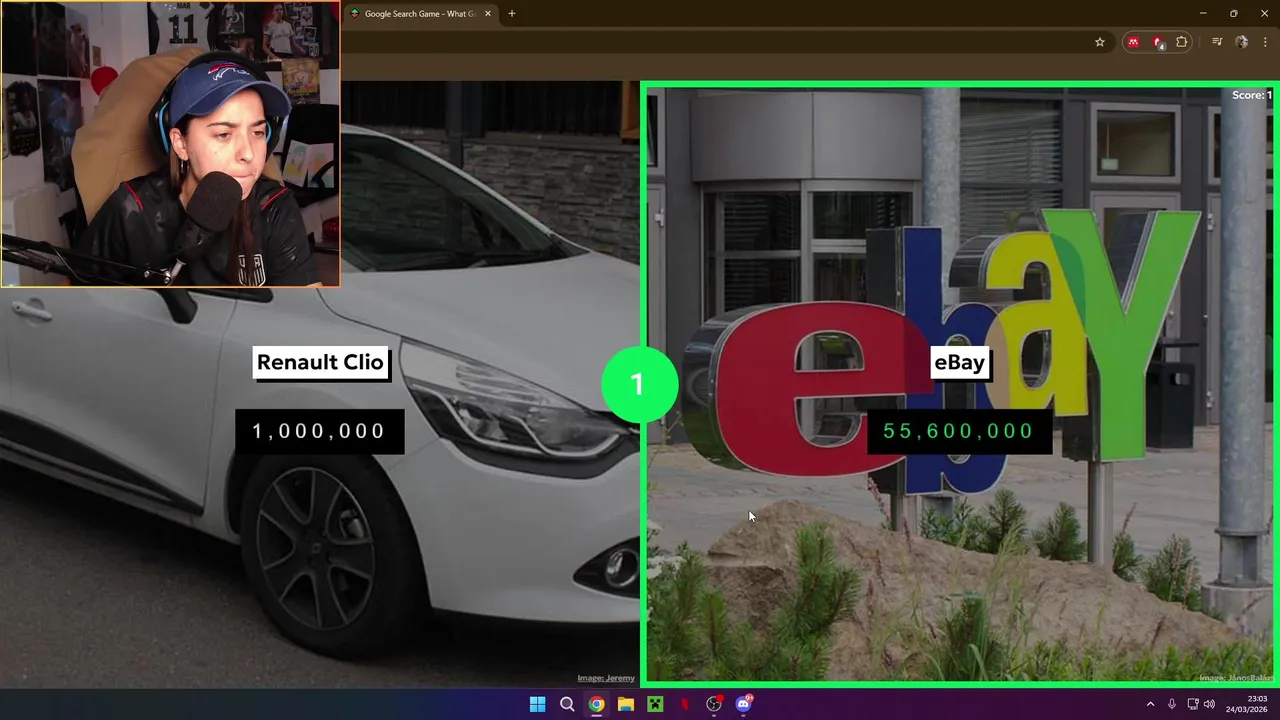Click the microphone tray icon
This screenshot has height=720, width=1280.
tap(1172, 704)
